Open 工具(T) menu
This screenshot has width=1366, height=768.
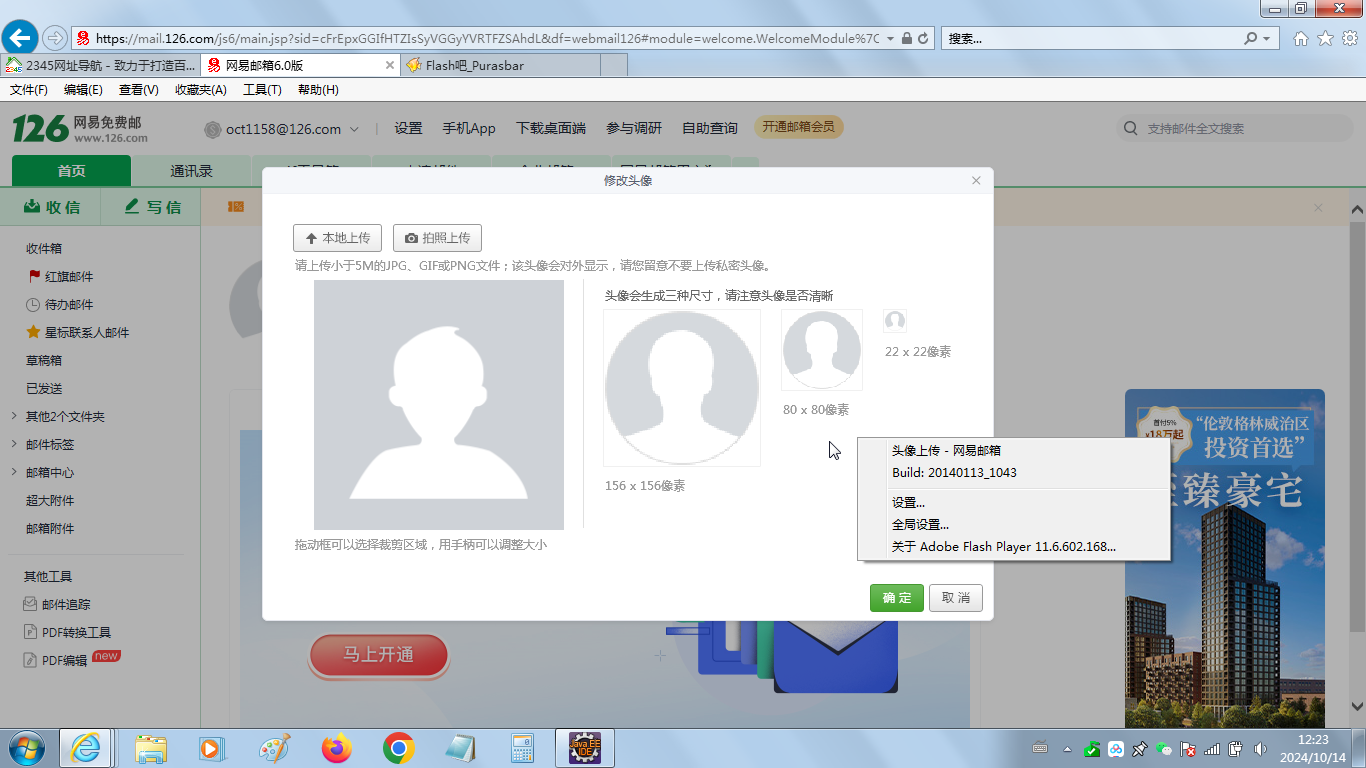click(x=262, y=90)
